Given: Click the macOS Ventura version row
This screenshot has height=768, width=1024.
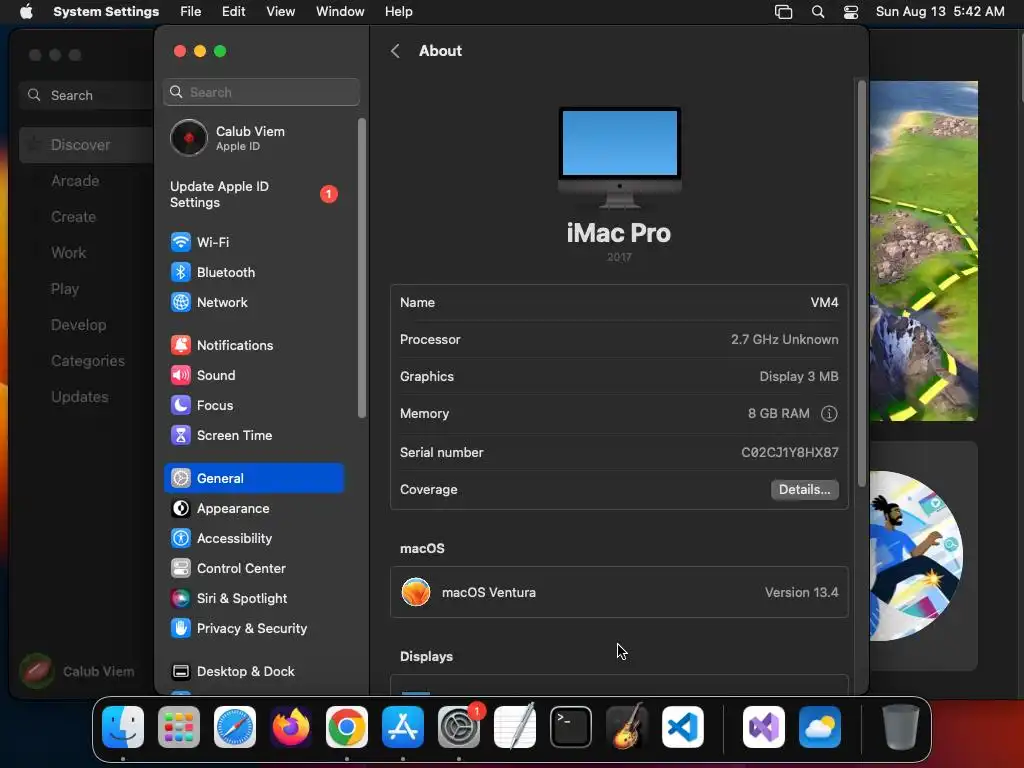Looking at the screenshot, I should (619, 592).
